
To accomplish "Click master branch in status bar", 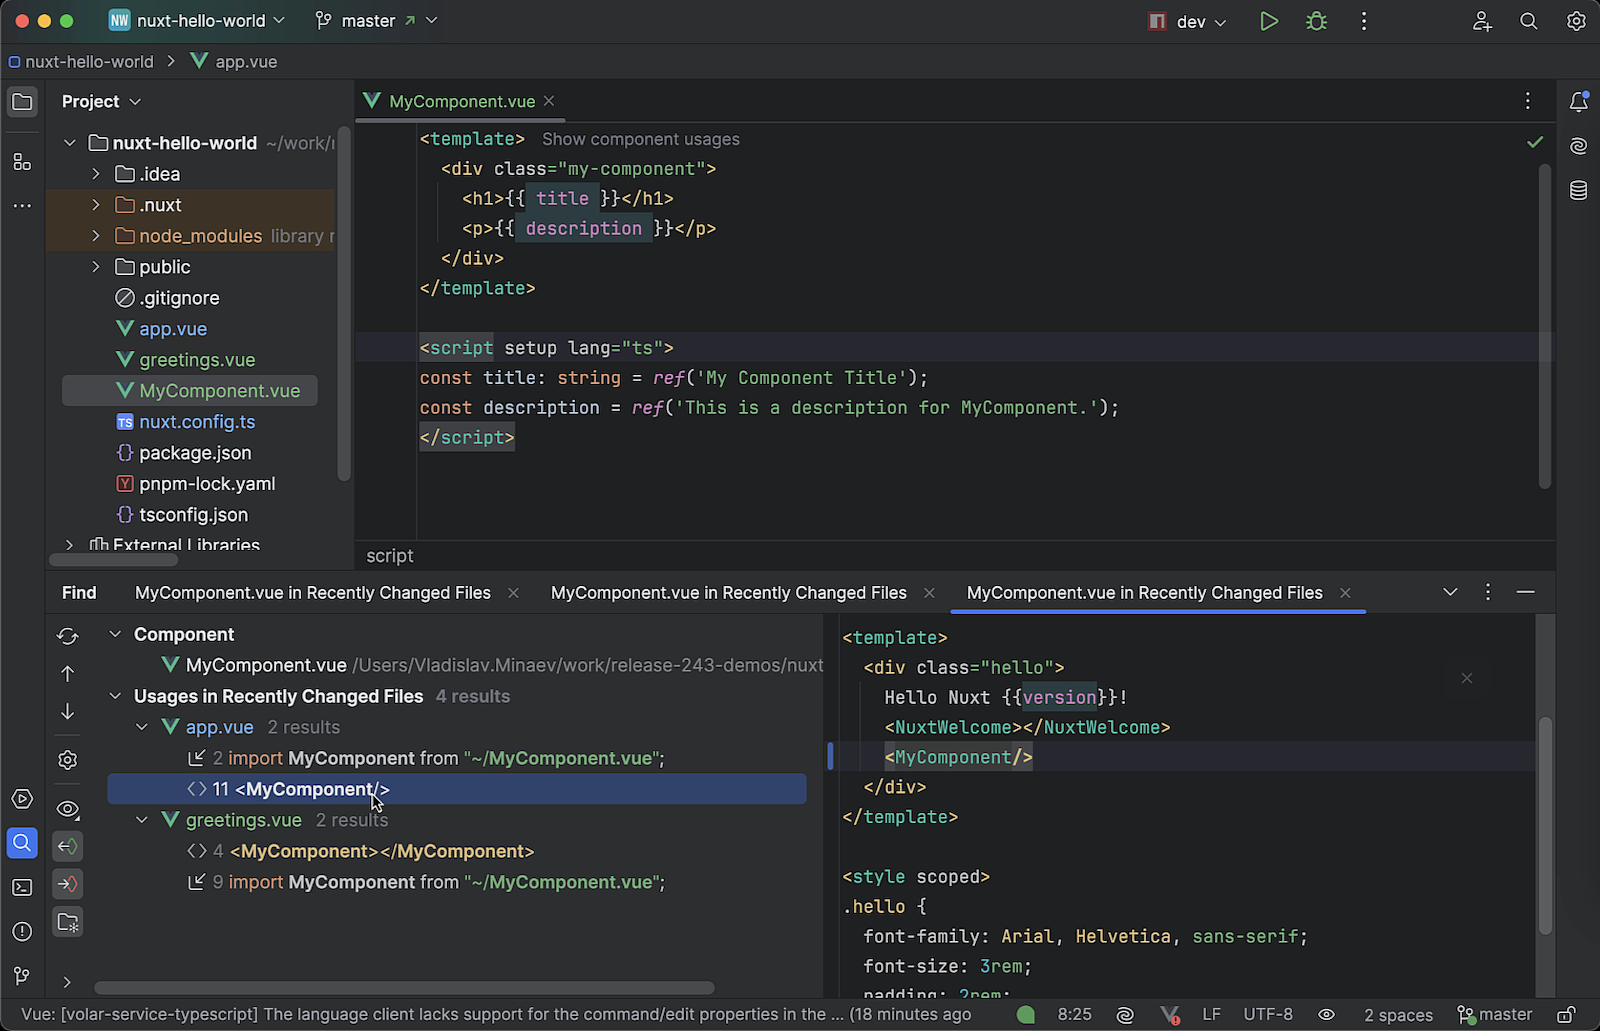I will coord(1495,1015).
